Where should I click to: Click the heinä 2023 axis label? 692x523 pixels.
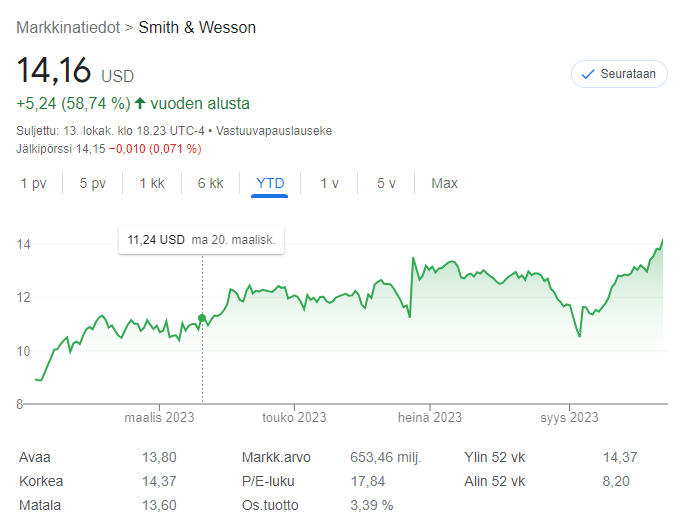[x=430, y=418]
